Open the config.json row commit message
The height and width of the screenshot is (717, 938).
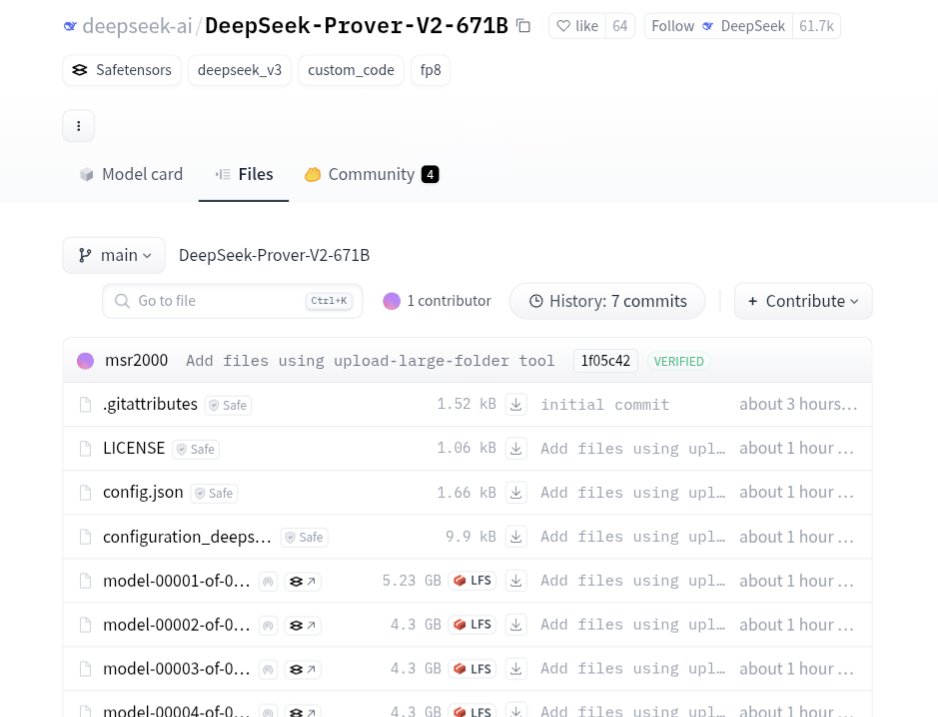(x=633, y=493)
